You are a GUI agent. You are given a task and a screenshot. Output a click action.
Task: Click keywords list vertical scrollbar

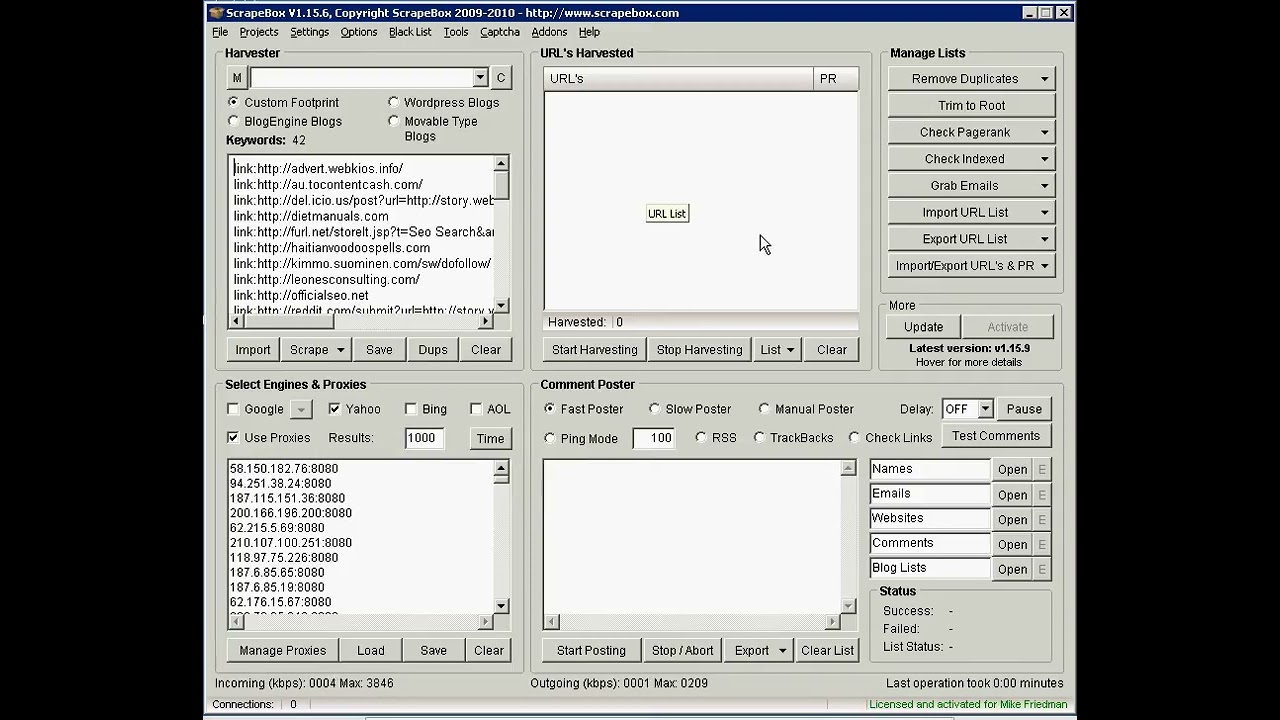coord(502,234)
